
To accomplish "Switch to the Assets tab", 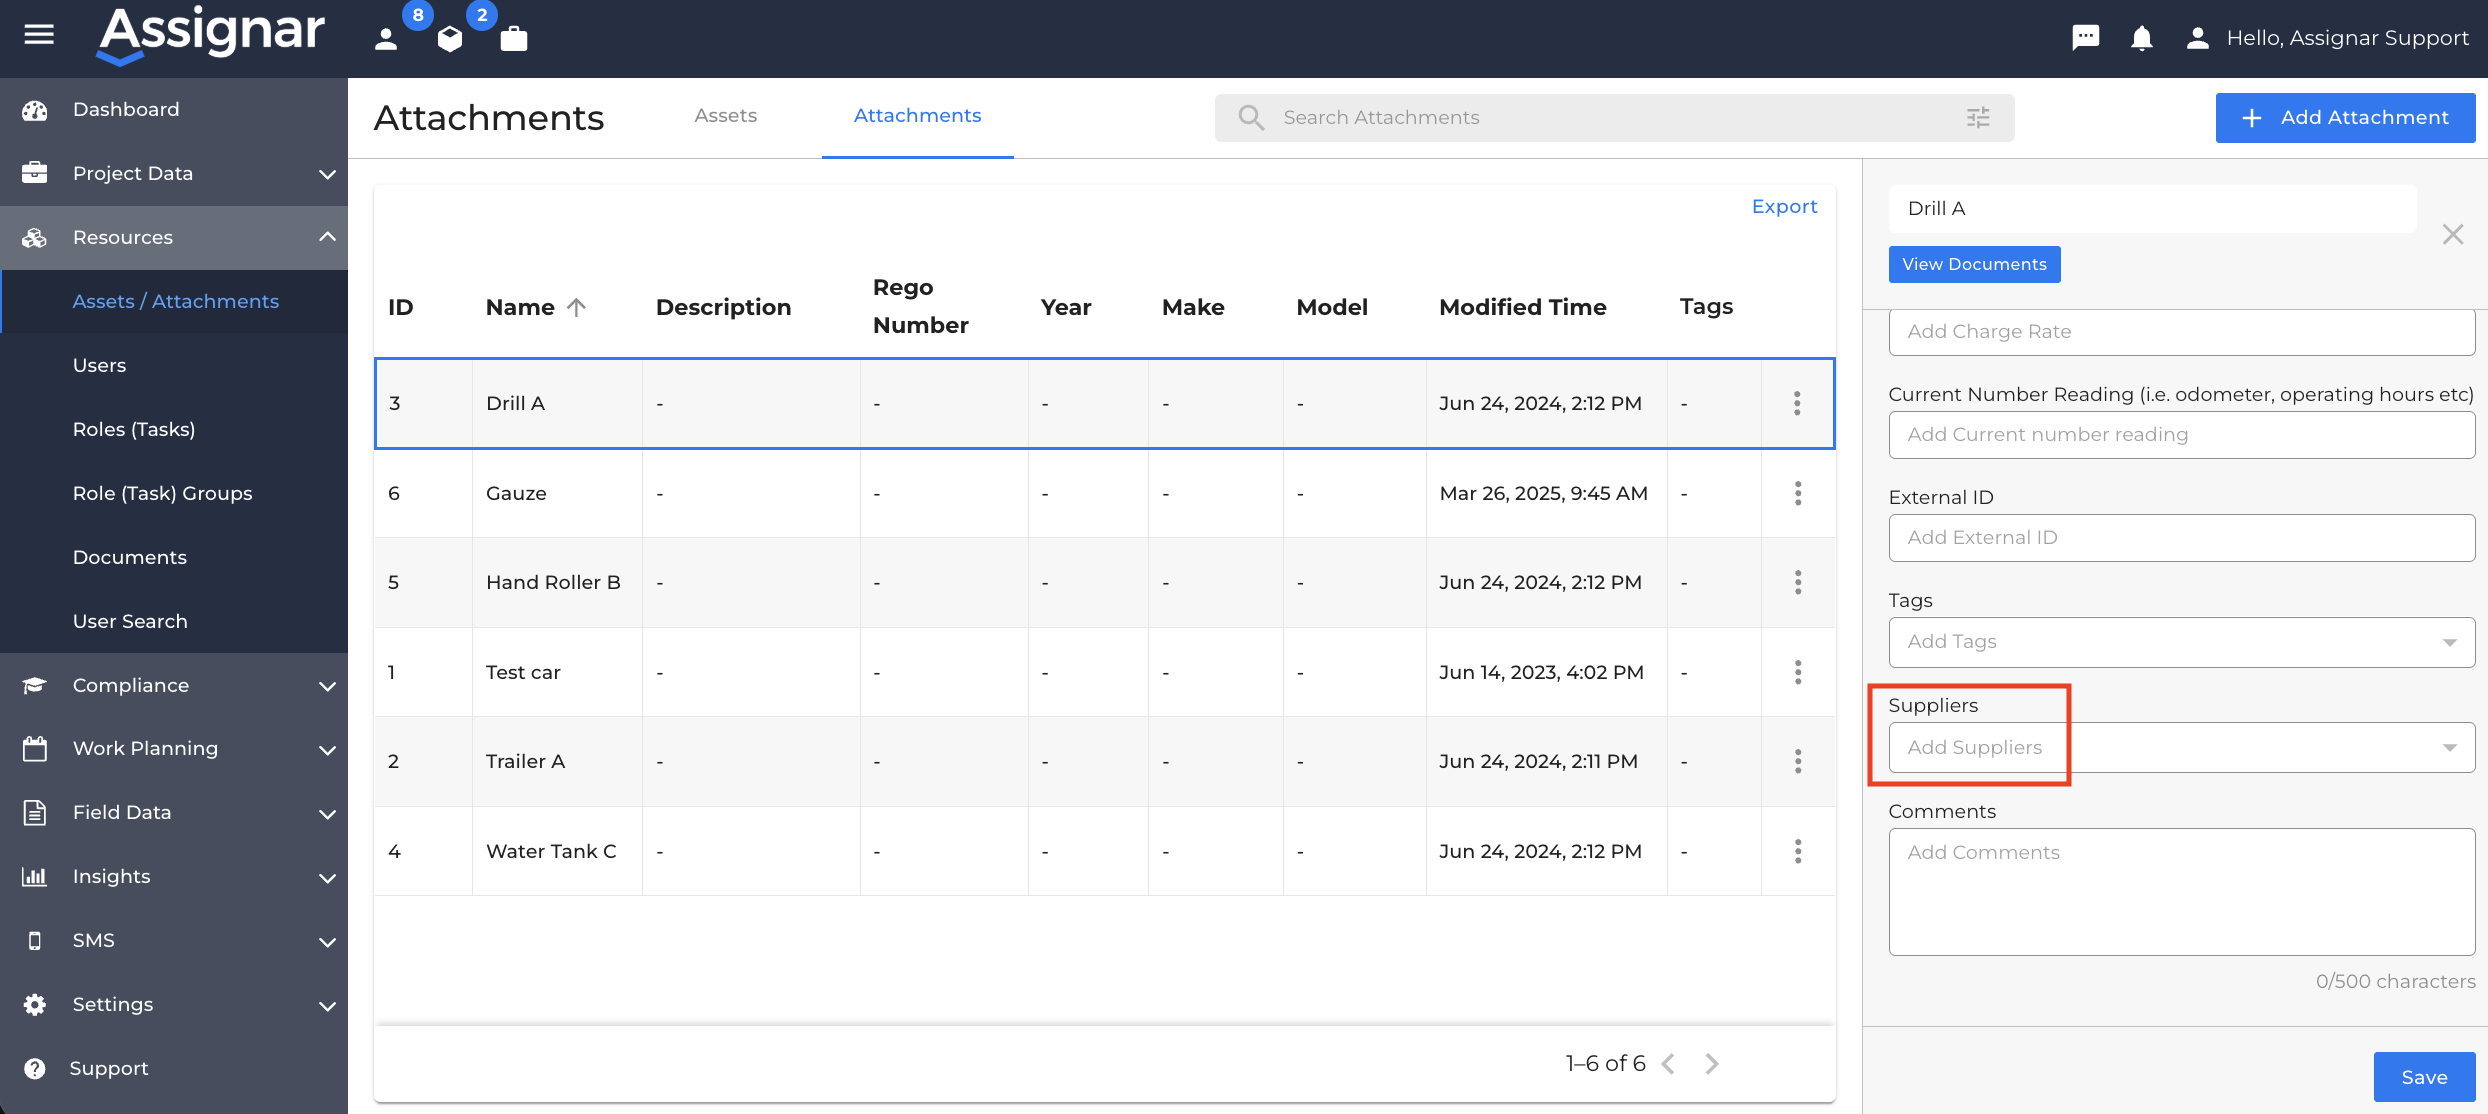I will tap(725, 116).
